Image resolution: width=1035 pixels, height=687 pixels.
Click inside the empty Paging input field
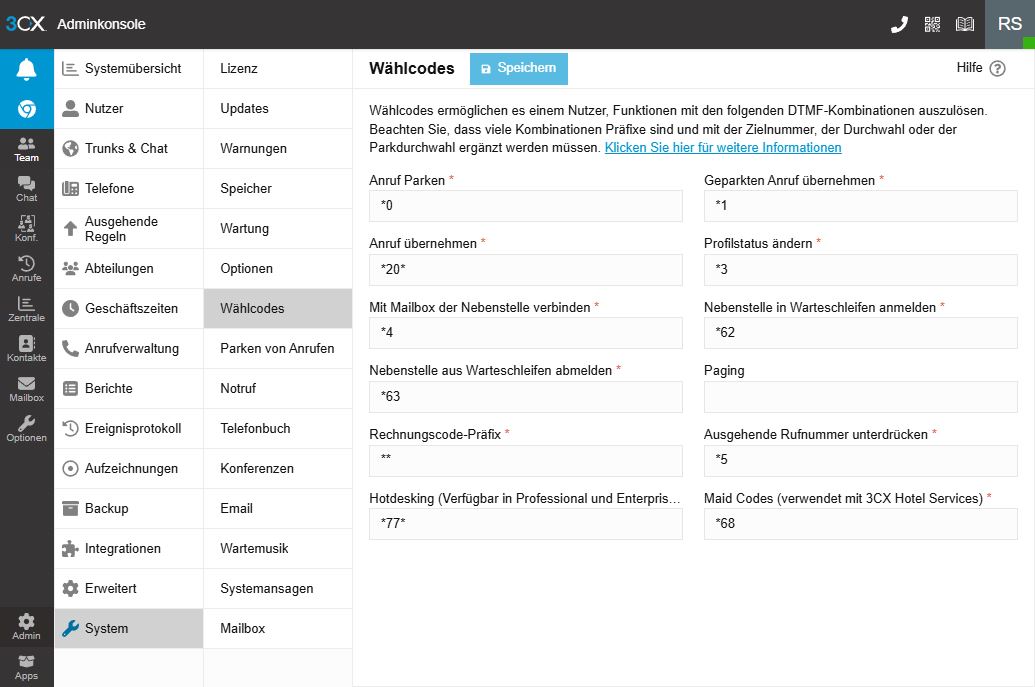861,397
